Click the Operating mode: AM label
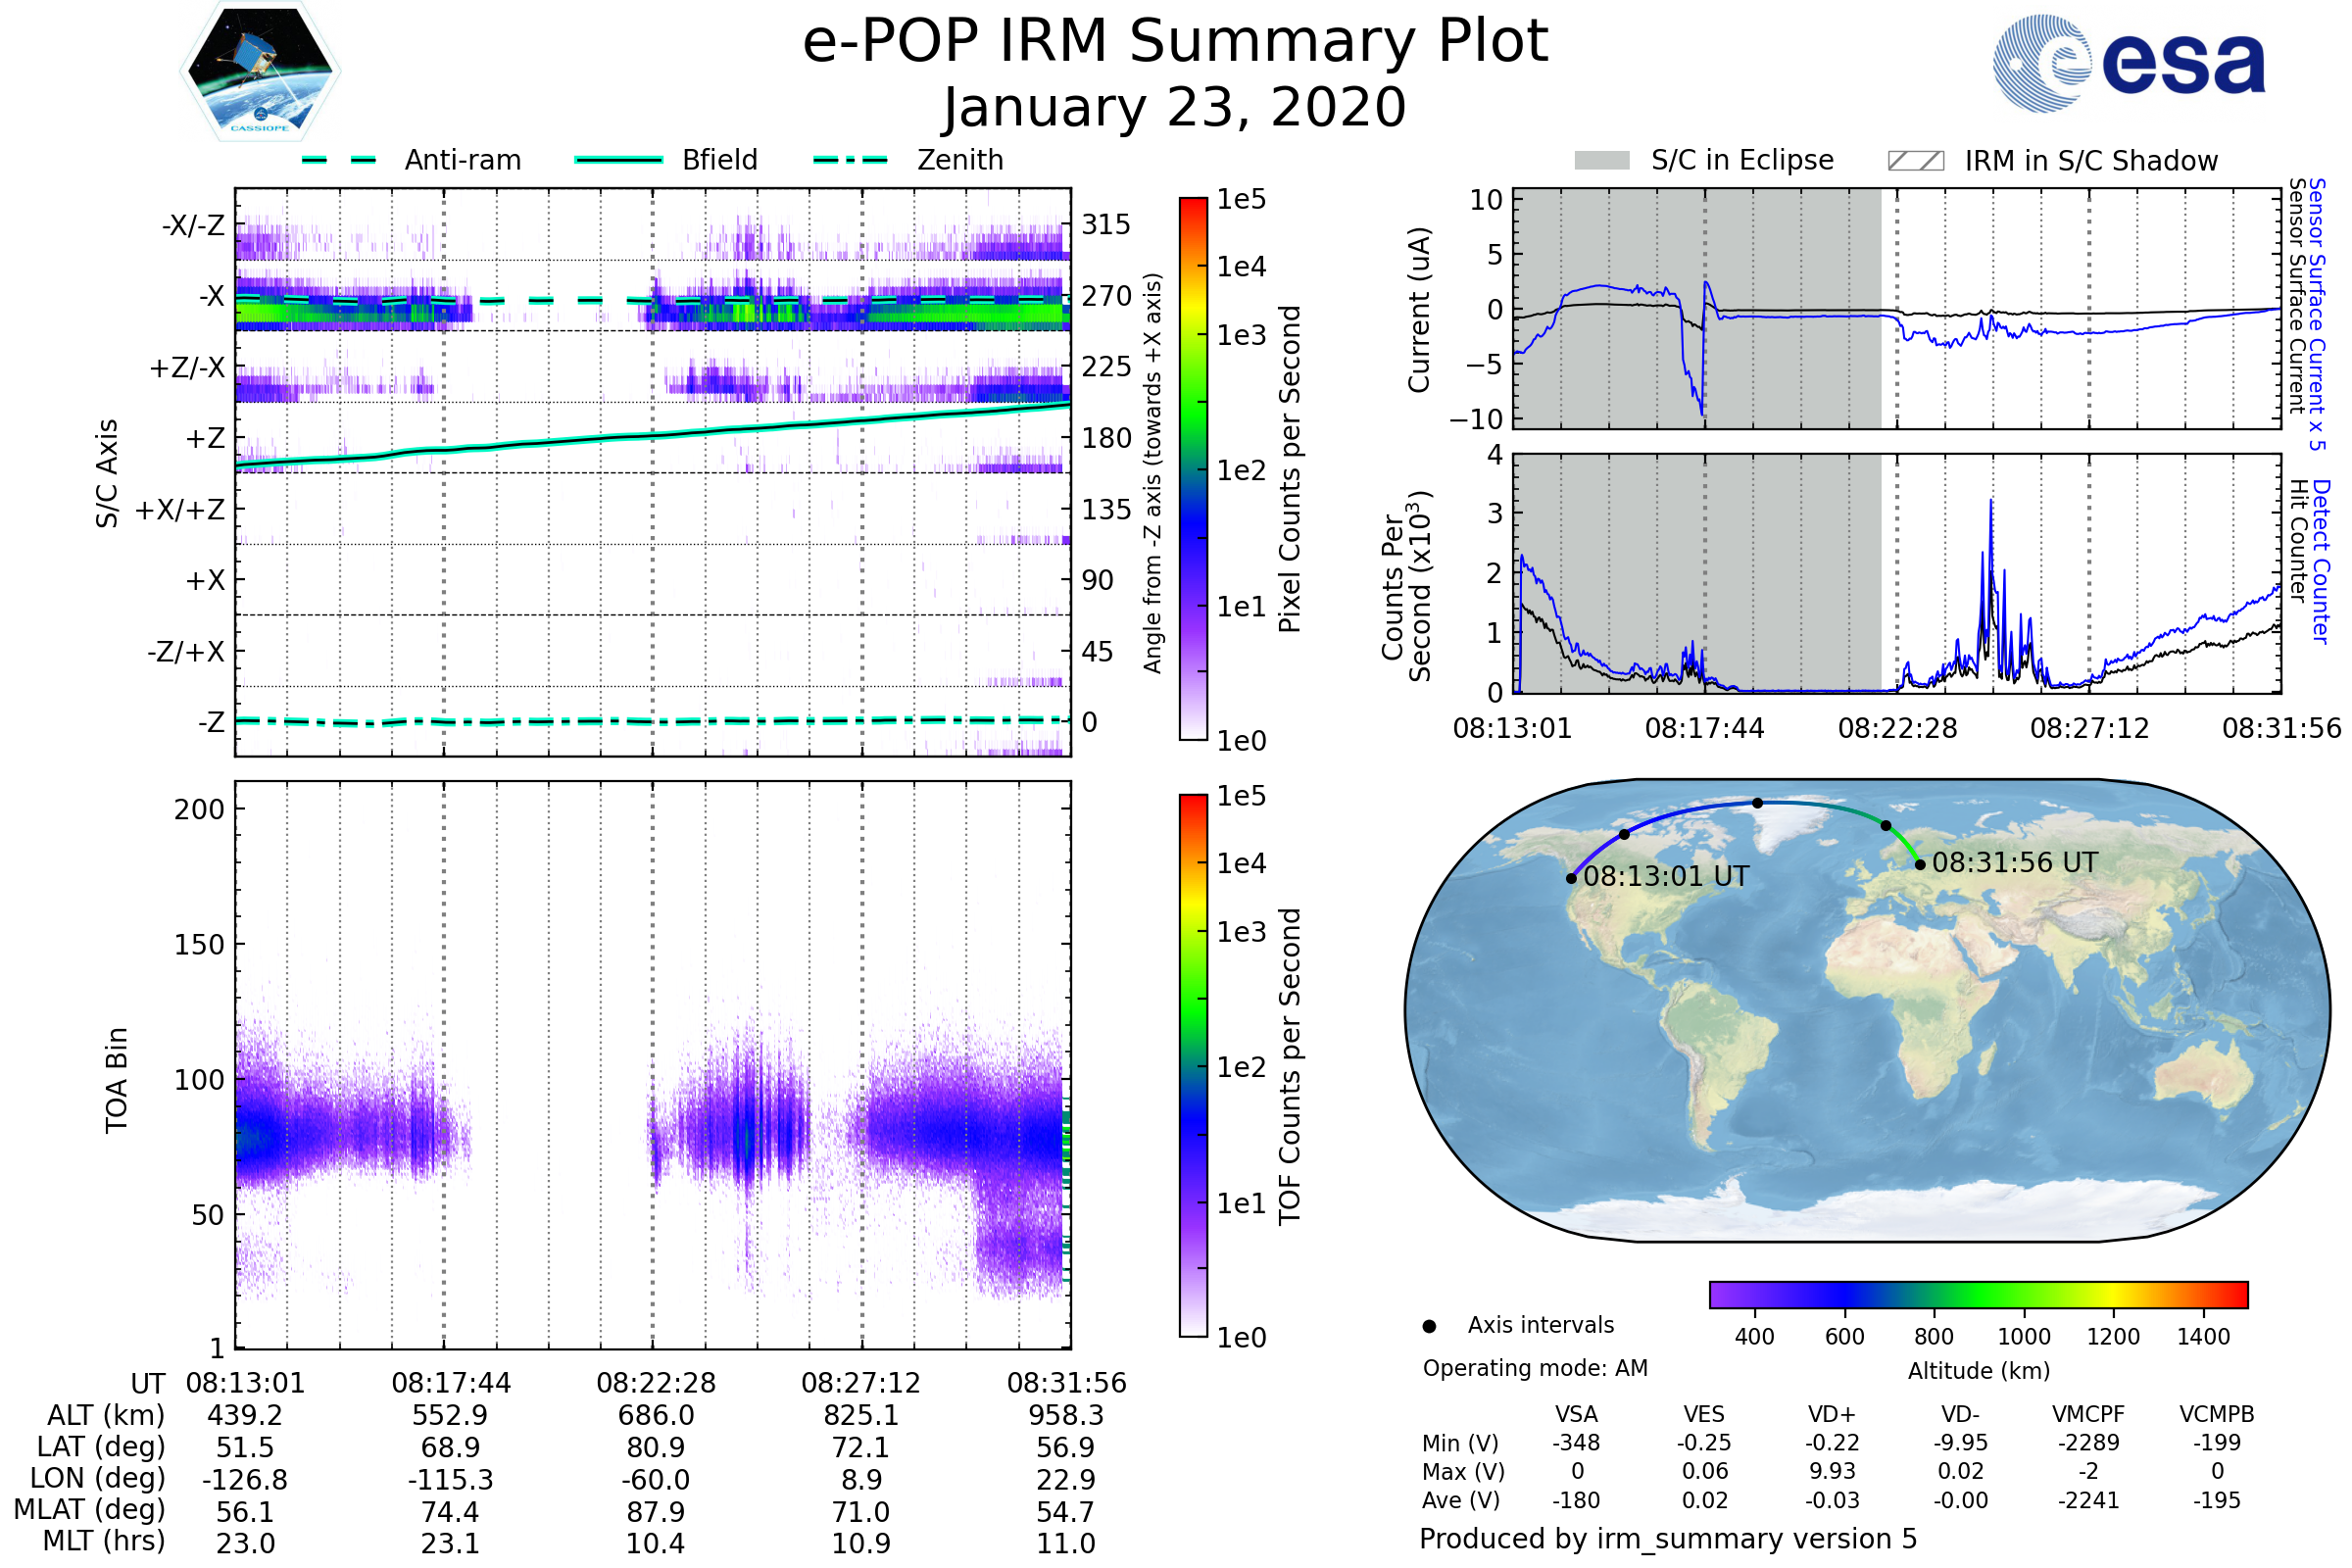Viewport: 2352px width, 1568px height. (x=1535, y=1368)
